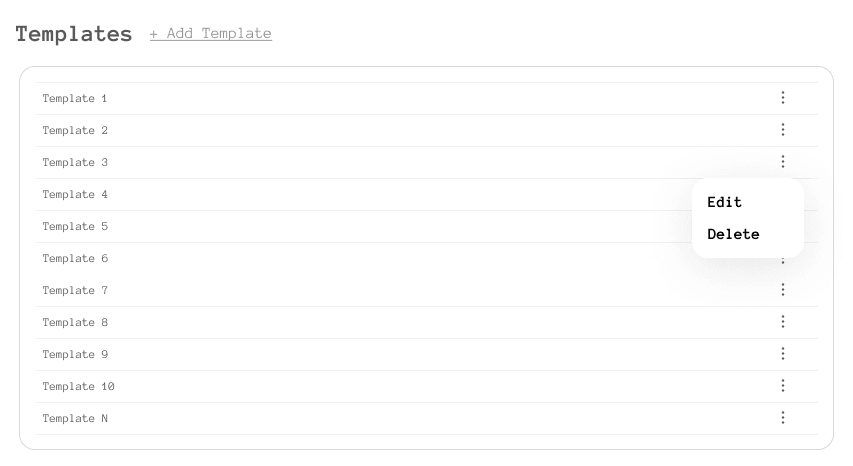Choose Edit from the context menu

(725, 202)
